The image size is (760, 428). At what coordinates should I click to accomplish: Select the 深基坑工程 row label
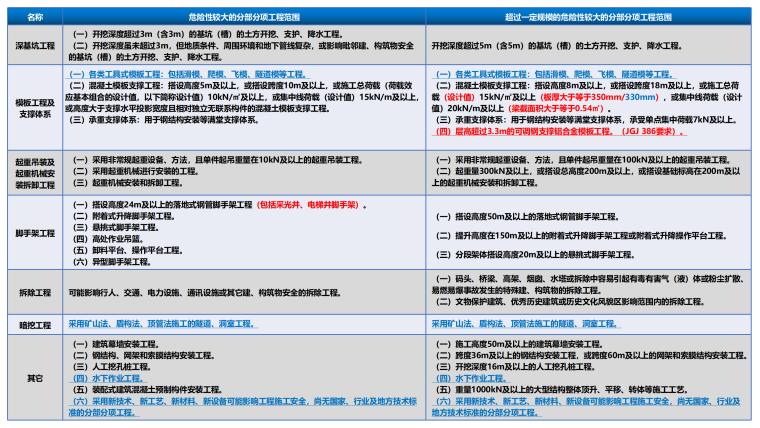pos(34,46)
